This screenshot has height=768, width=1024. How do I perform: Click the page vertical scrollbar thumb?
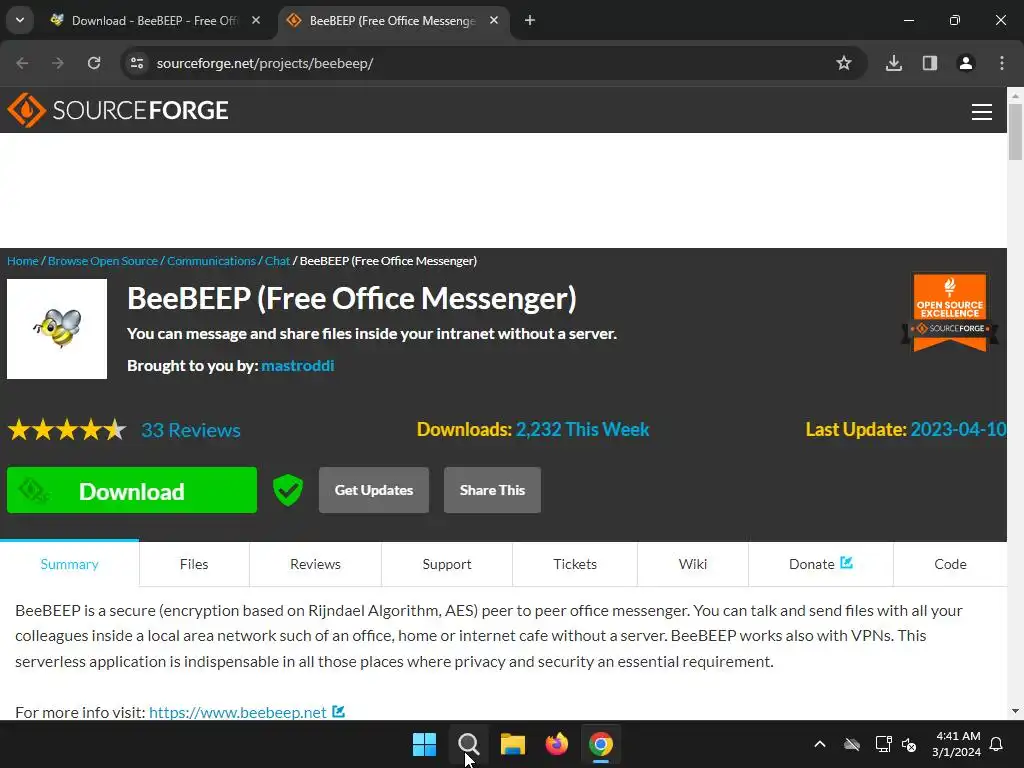tap(1015, 131)
